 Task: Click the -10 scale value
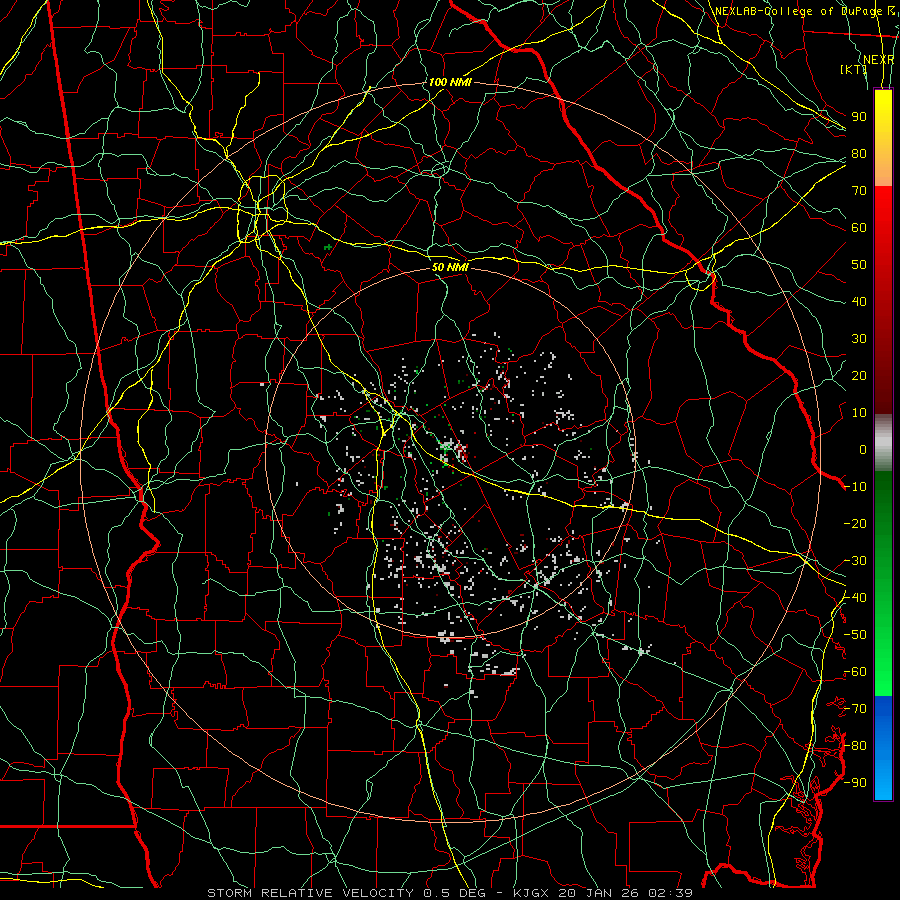[855, 487]
